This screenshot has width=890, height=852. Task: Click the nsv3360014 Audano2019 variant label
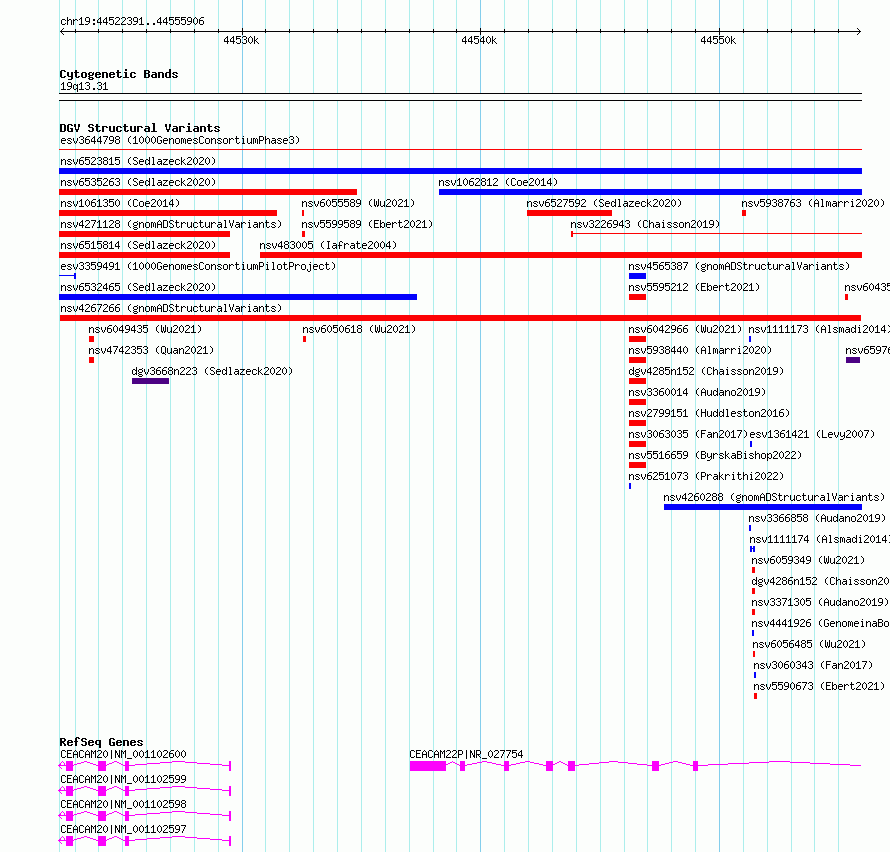point(696,392)
